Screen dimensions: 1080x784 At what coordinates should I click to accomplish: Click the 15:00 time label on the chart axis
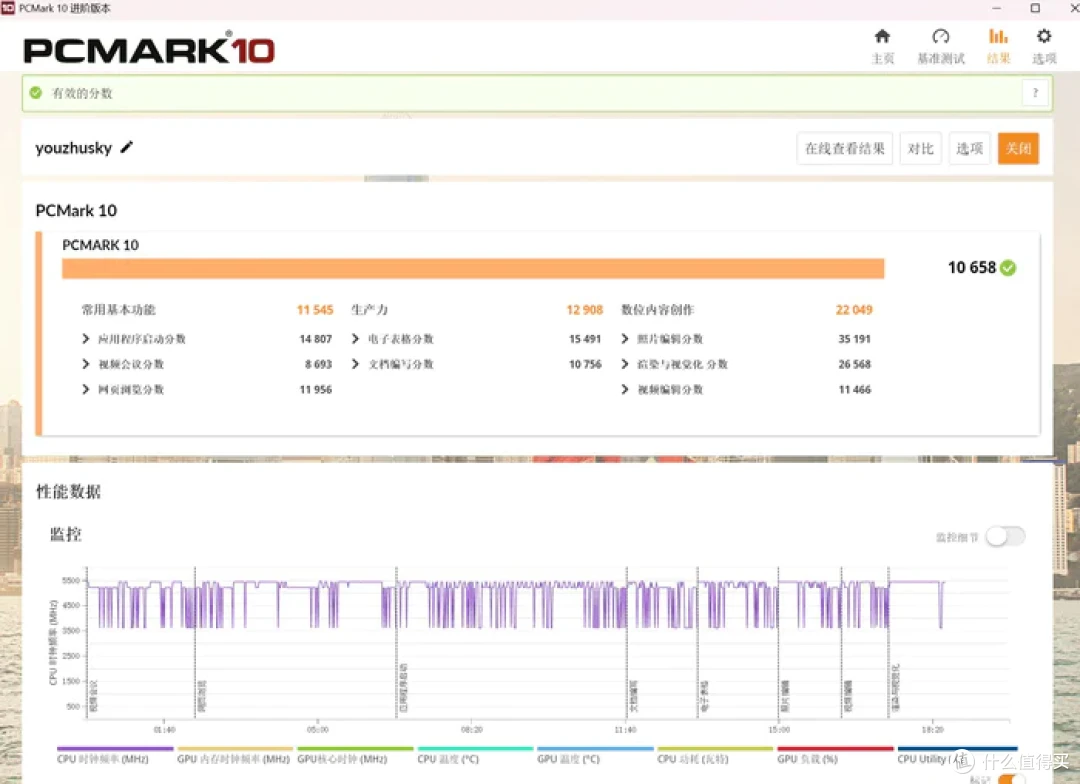pyautogui.click(x=779, y=730)
